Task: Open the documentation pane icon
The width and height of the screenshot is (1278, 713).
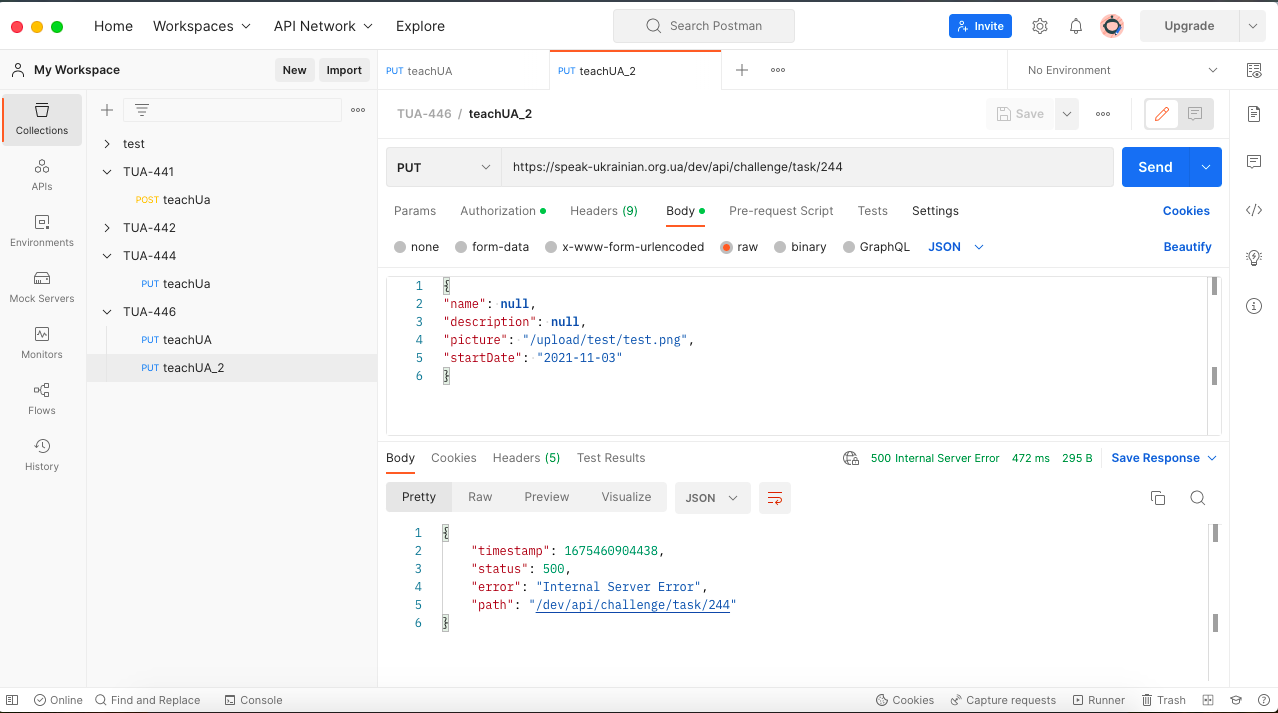Action: 1254,114
